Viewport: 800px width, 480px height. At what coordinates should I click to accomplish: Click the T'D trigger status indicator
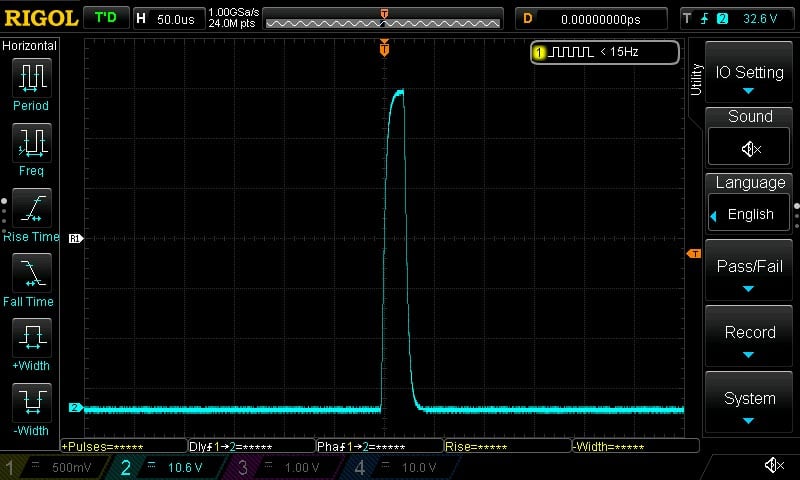(106, 18)
